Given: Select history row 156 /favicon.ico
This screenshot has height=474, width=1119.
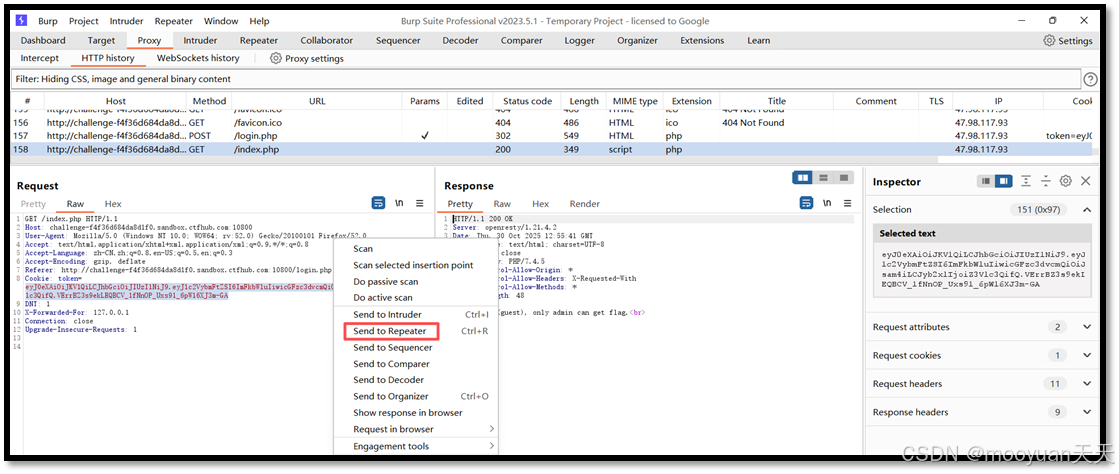Looking at the screenshot, I should [x=552, y=123].
